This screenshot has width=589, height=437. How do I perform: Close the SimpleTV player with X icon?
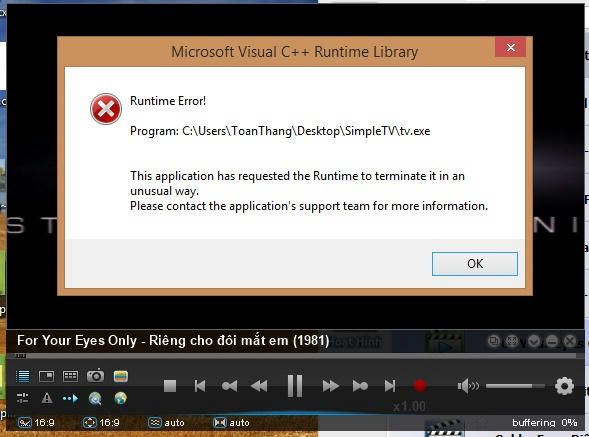tap(570, 341)
